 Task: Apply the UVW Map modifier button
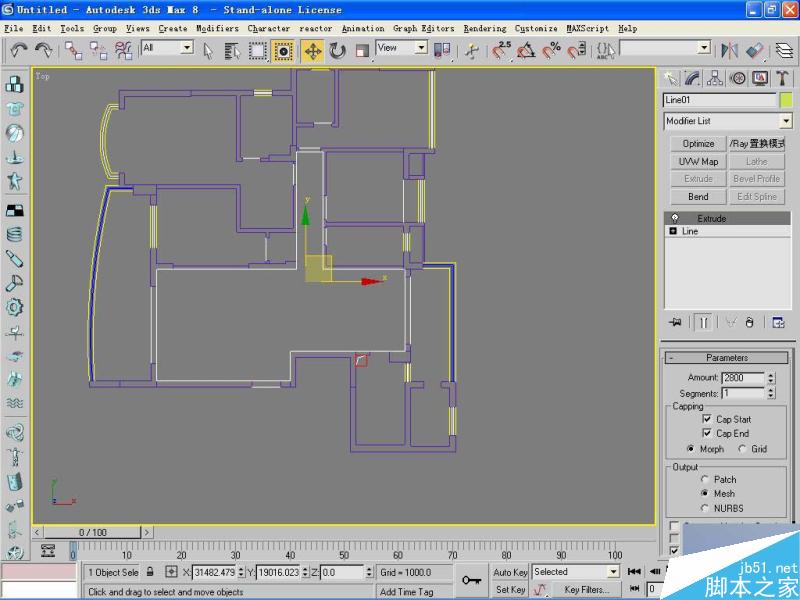tap(697, 161)
